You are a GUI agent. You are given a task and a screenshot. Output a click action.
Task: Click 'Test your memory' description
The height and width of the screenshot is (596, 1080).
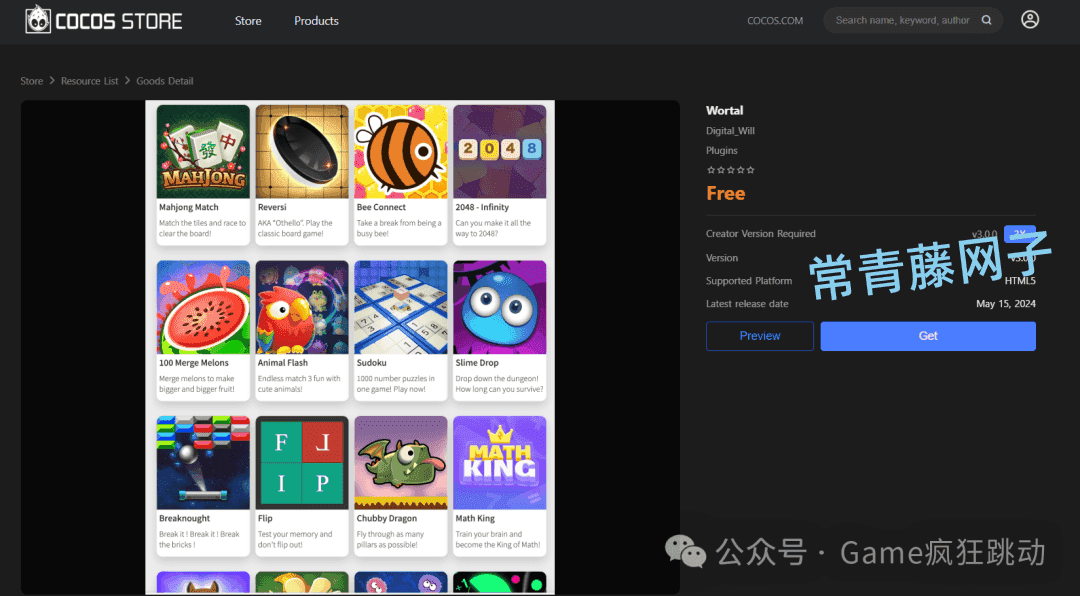pos(295,540)
